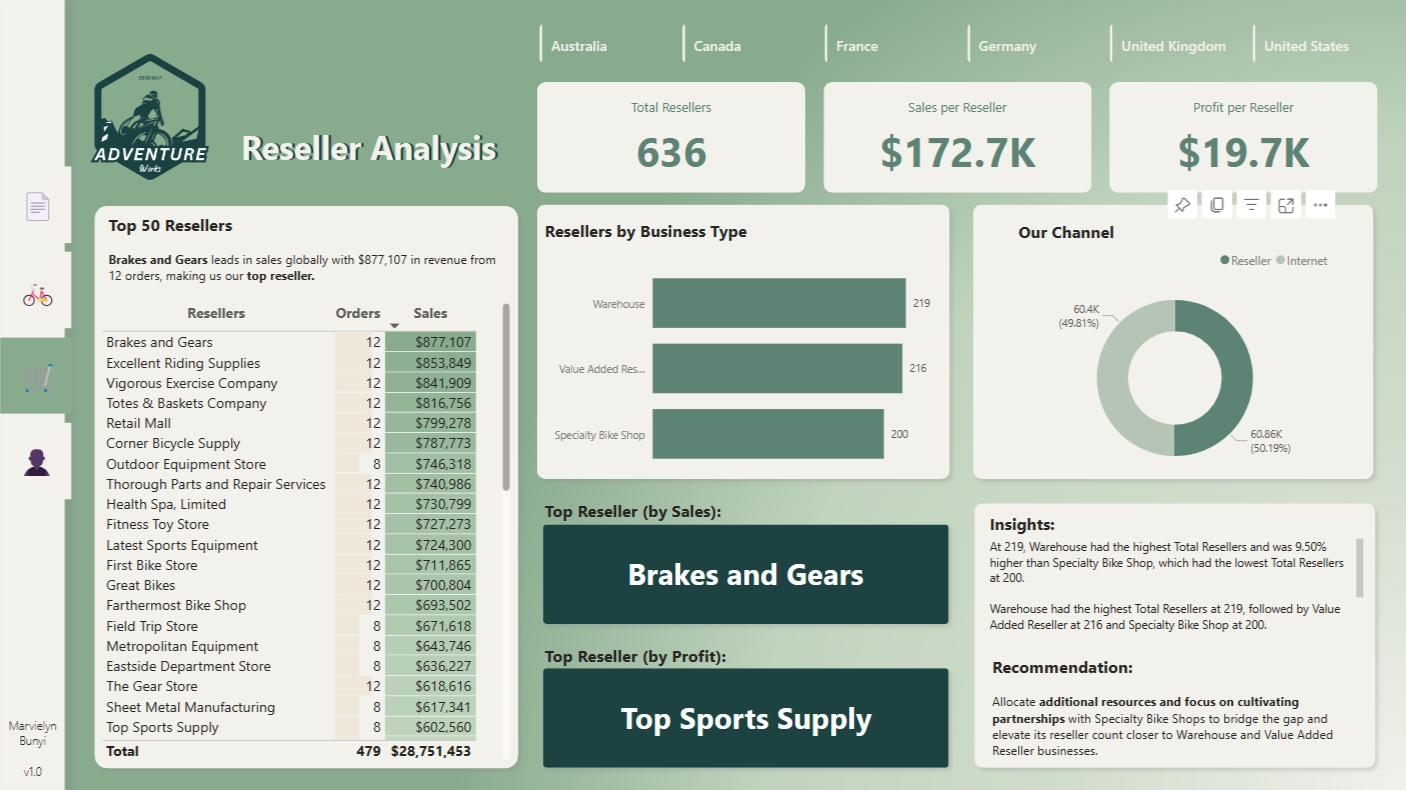Select the dark Reseller donut segment
This screenshot has width=1406, height=790.
pyautogui.click(x=1237, y=378)
